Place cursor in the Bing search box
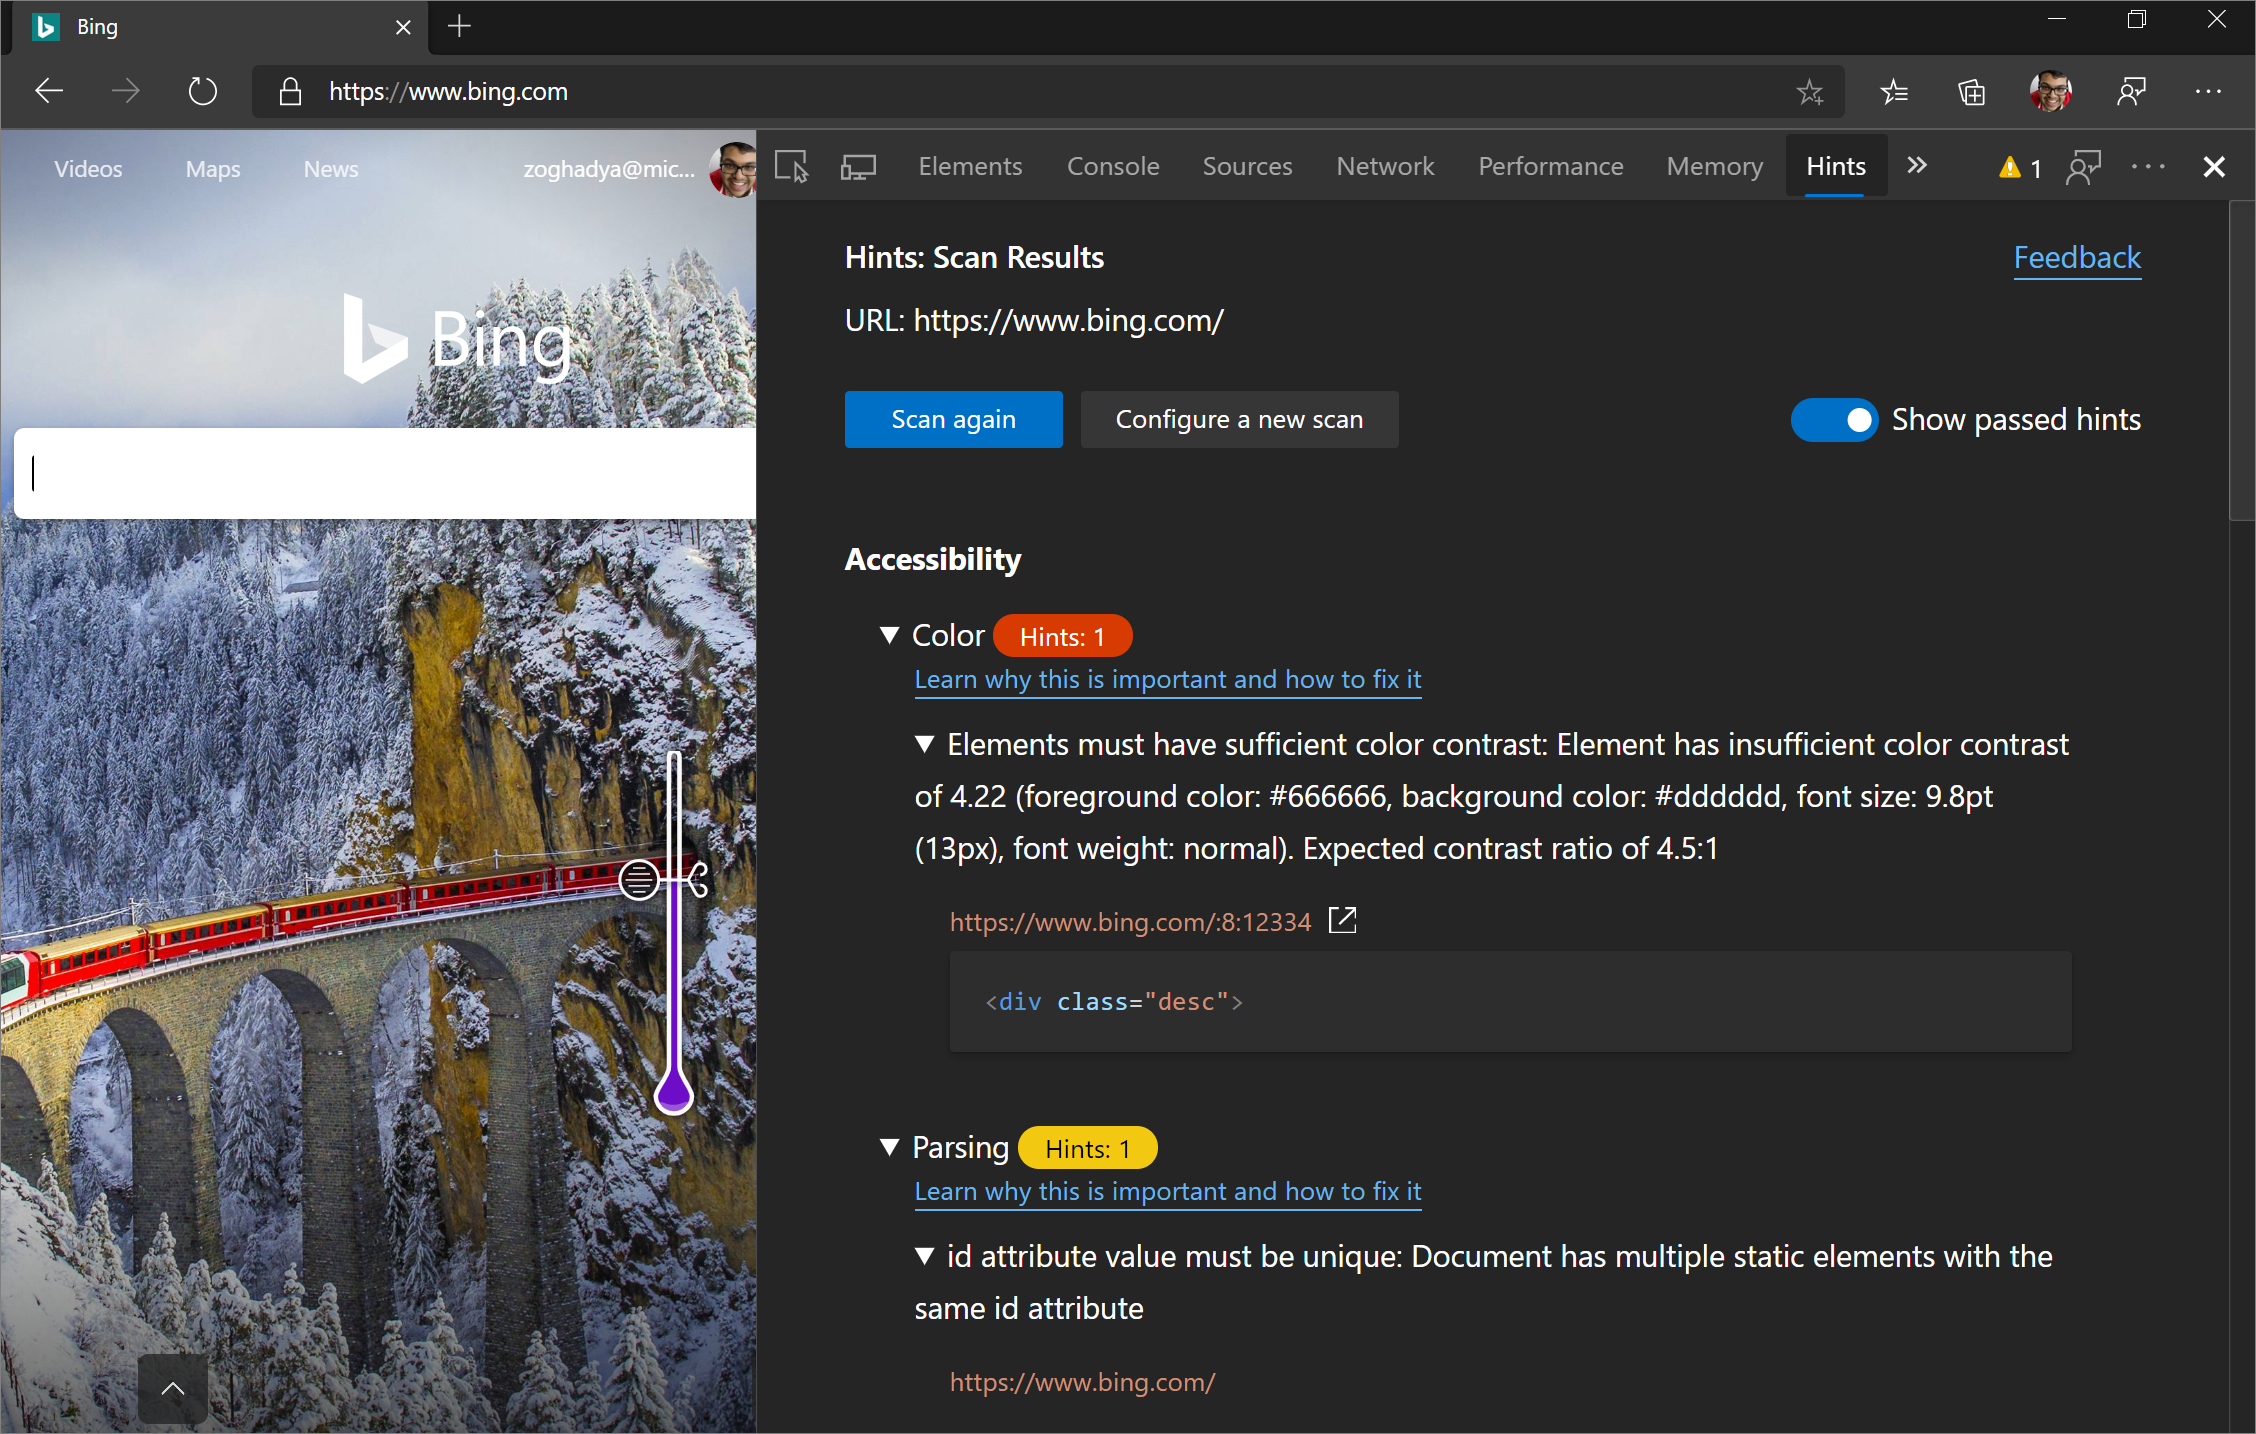Viewport: 2256px width, 1434px height. [380, 473]
